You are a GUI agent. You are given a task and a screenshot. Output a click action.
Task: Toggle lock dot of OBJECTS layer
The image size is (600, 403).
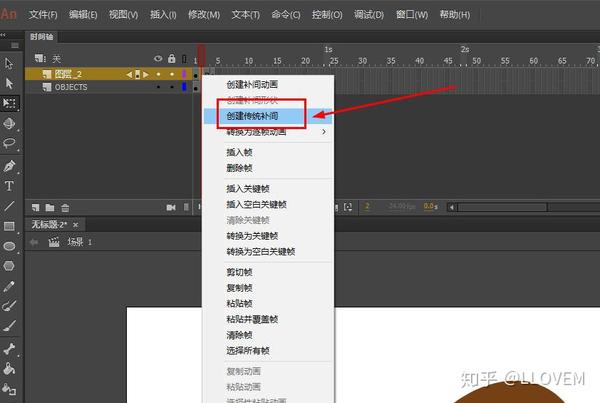[x=172, y=87]
